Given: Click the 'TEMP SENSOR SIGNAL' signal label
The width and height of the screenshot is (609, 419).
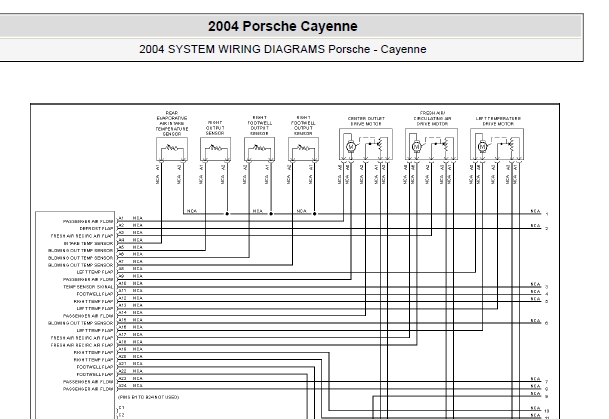Looking at the screenshot, I should [88, 287].
